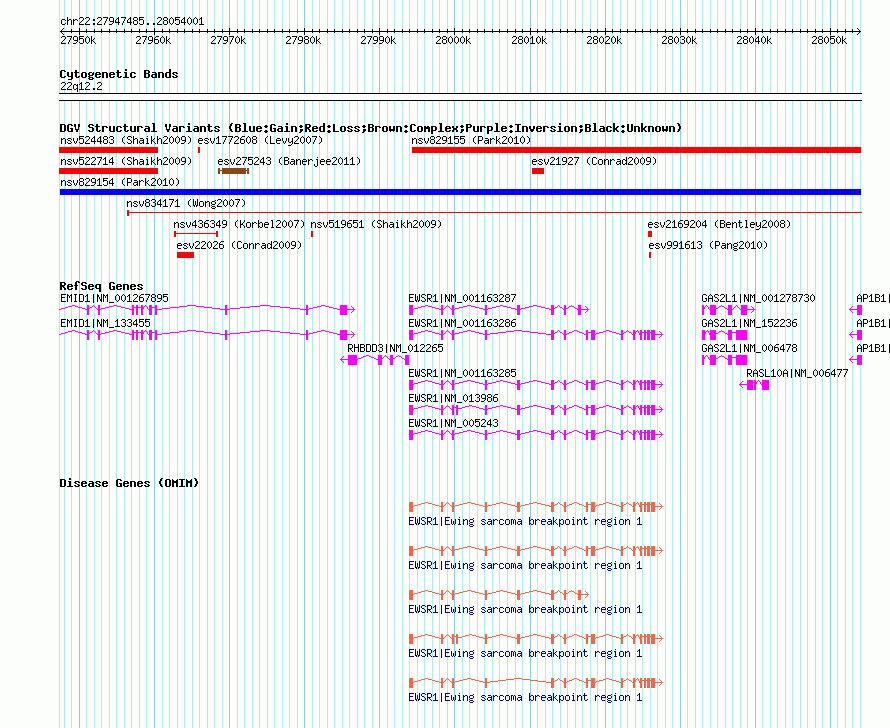Select the nsv519651 (Shaikh2009) label

point(376,224)
